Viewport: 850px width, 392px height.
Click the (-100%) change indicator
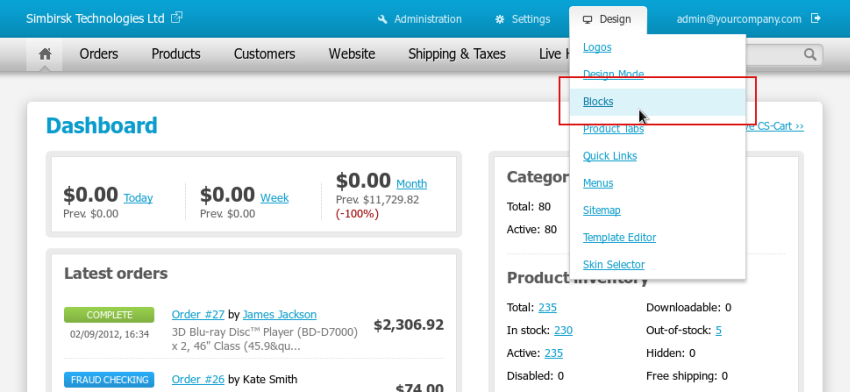(x=357, y=214)
